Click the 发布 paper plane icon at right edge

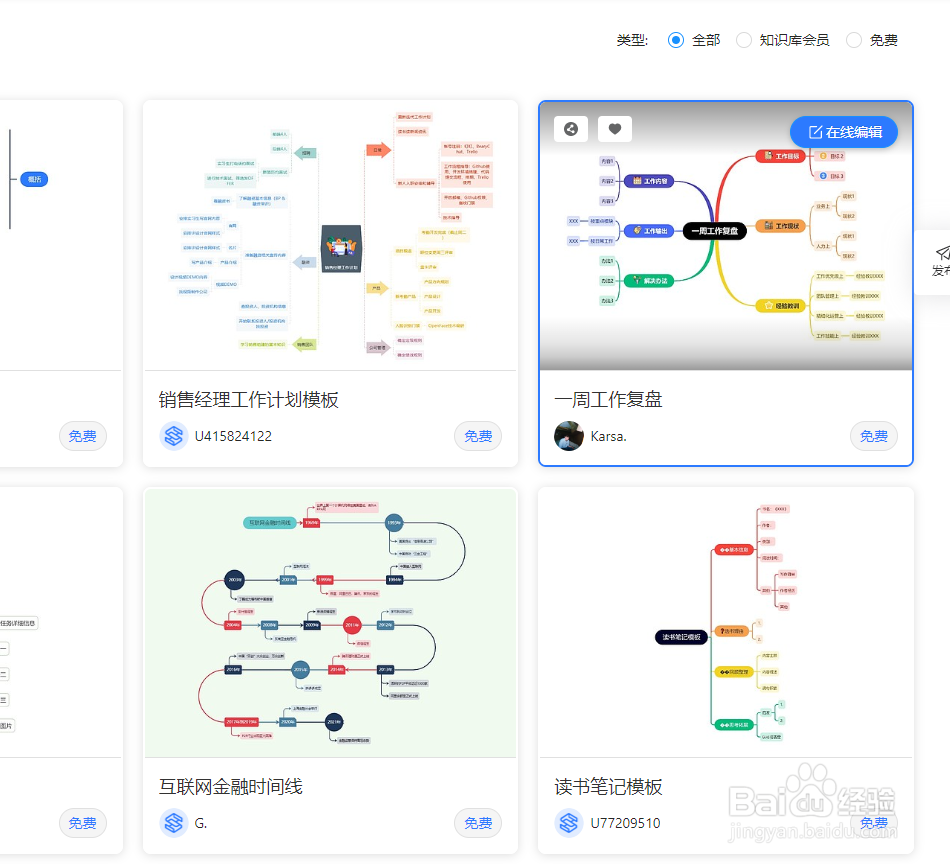(943, 253)
